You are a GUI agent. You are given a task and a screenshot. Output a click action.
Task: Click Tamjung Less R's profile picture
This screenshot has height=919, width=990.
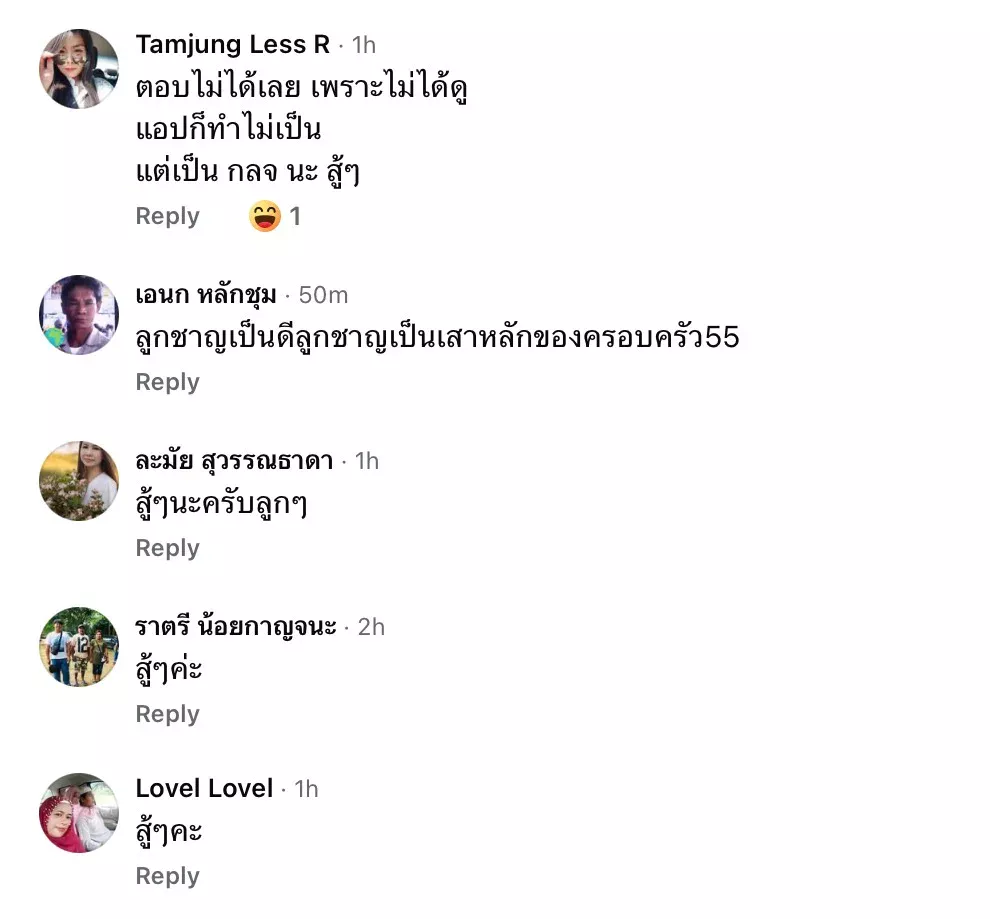point(79,69)
